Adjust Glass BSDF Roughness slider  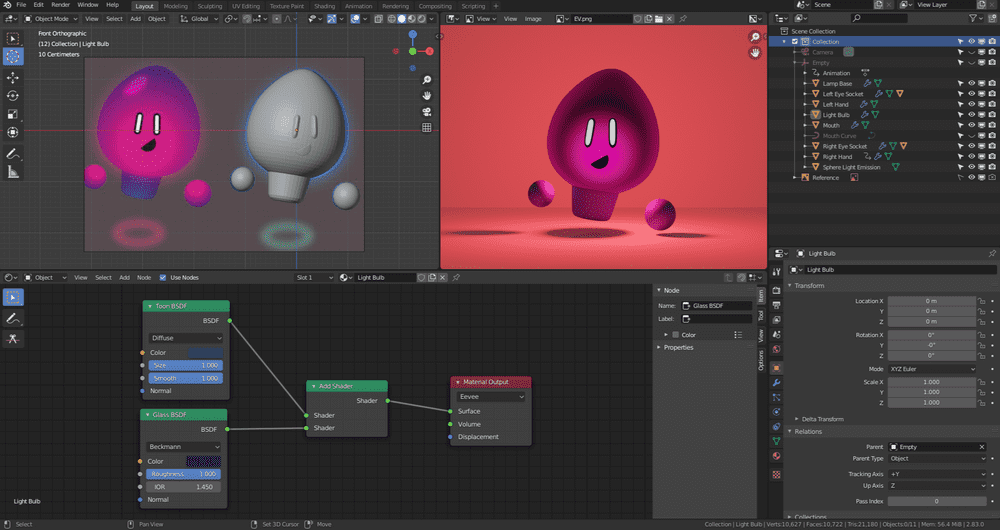(x=184, y=474)
